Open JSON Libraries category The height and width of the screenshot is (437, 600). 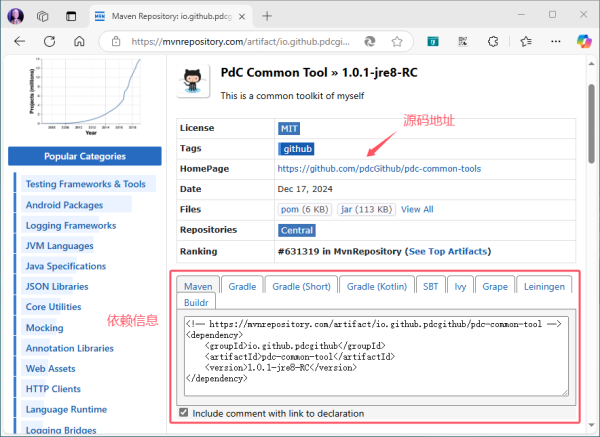coord(57,286)
